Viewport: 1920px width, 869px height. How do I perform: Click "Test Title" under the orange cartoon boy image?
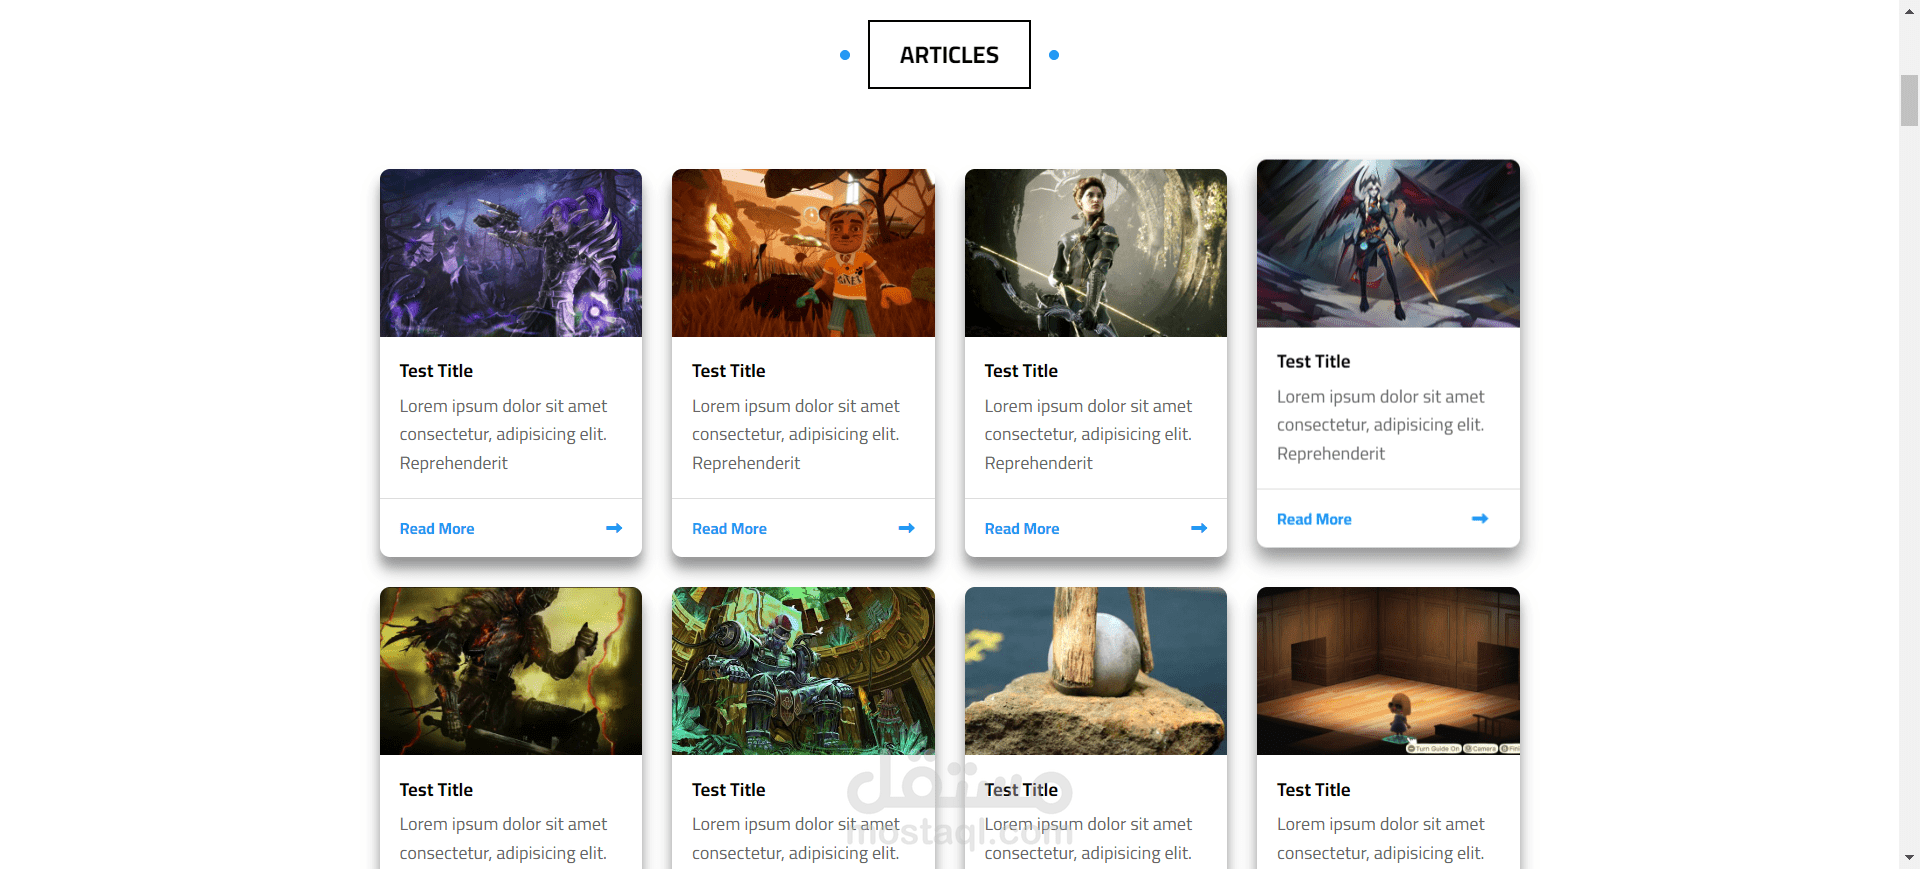pyautogui.click(x=728, y=371)
